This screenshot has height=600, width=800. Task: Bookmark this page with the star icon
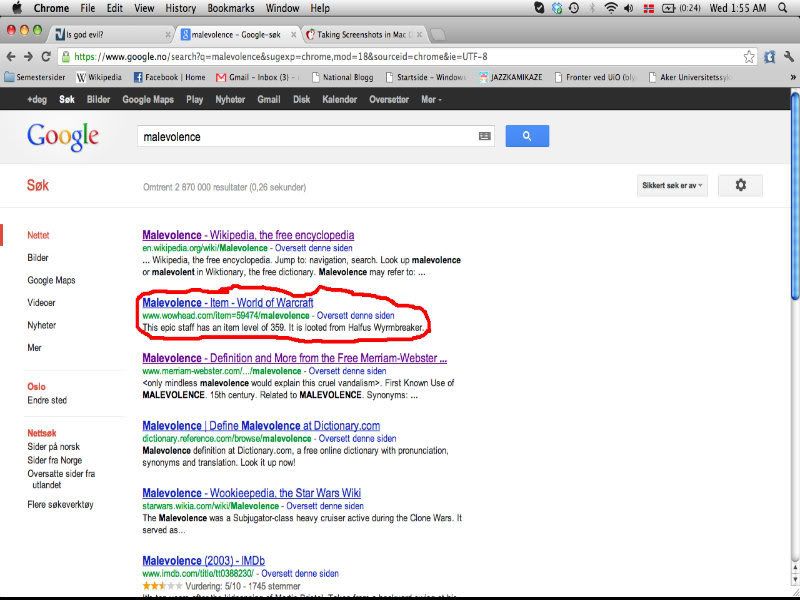pyautogui.click(x=749, y=56)
